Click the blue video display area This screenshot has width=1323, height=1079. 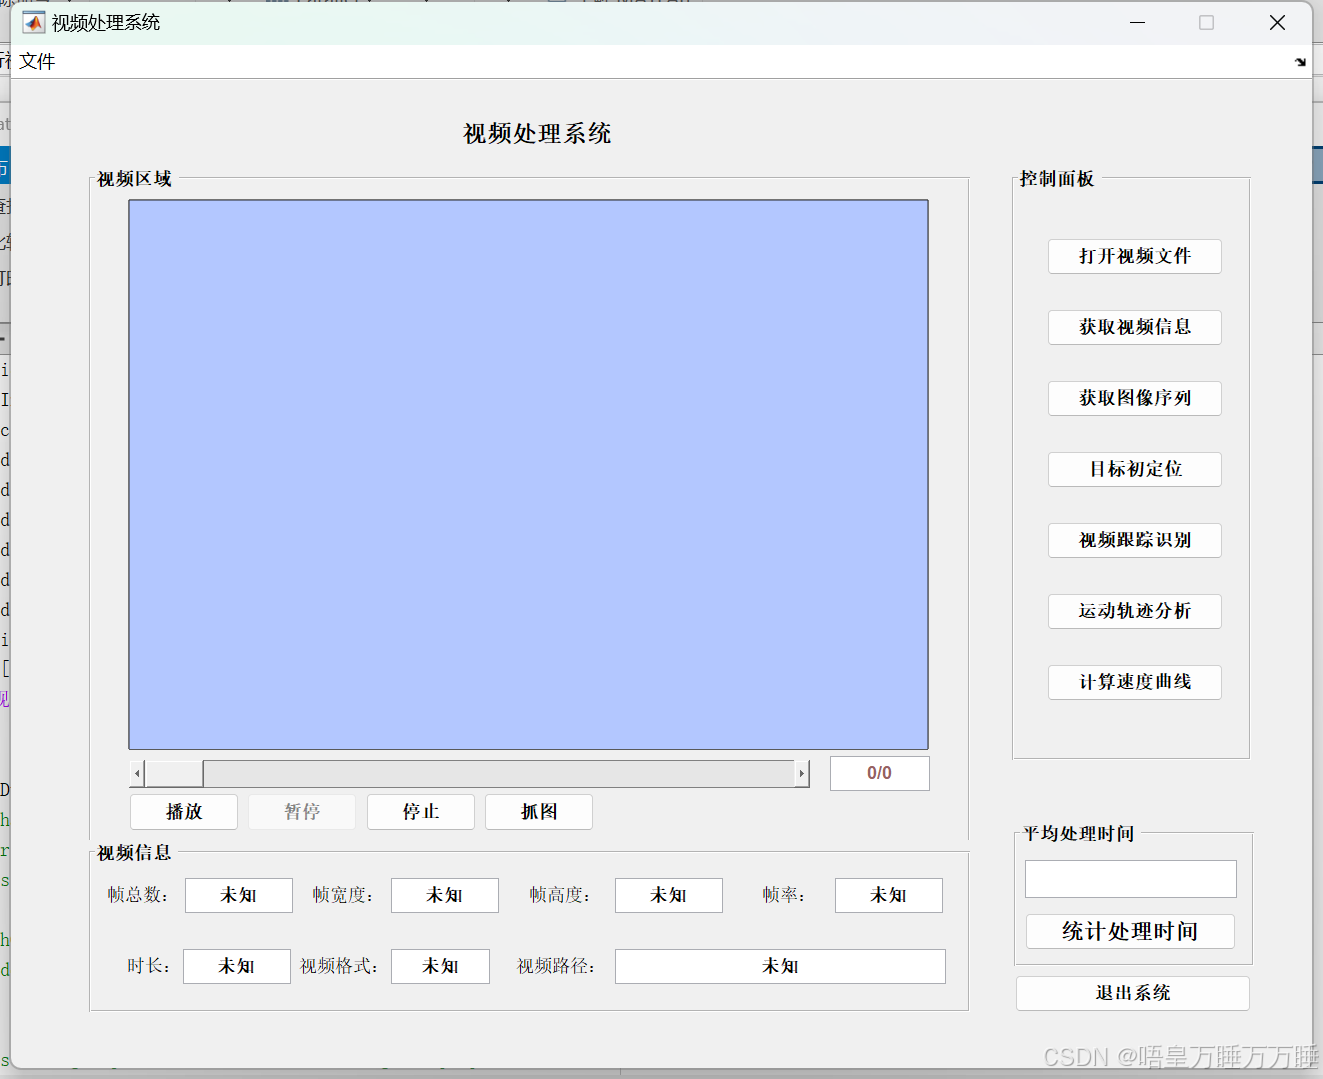tap(528, 475)
